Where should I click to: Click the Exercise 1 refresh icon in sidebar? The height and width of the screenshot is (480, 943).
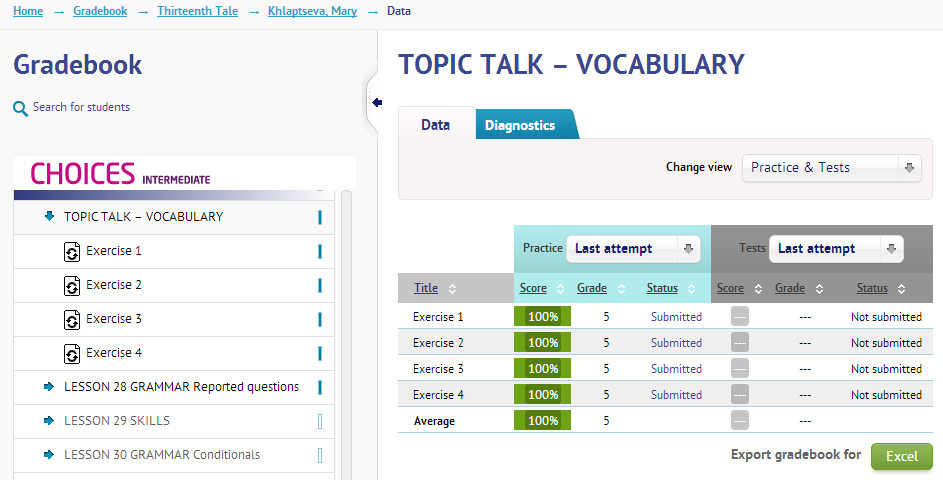(x=71, y=251)
